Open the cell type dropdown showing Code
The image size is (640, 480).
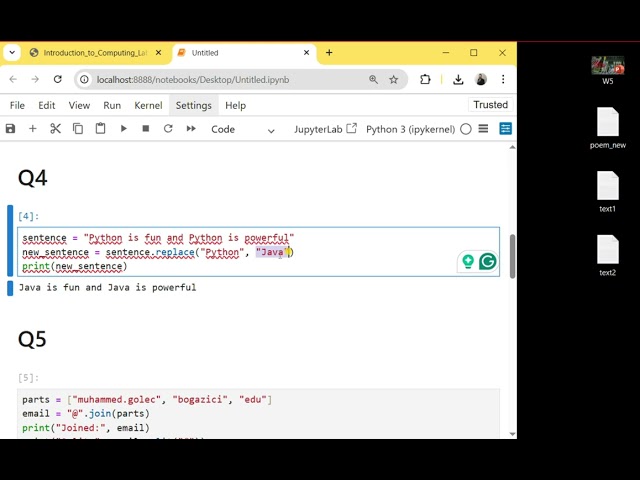(242, 129)
